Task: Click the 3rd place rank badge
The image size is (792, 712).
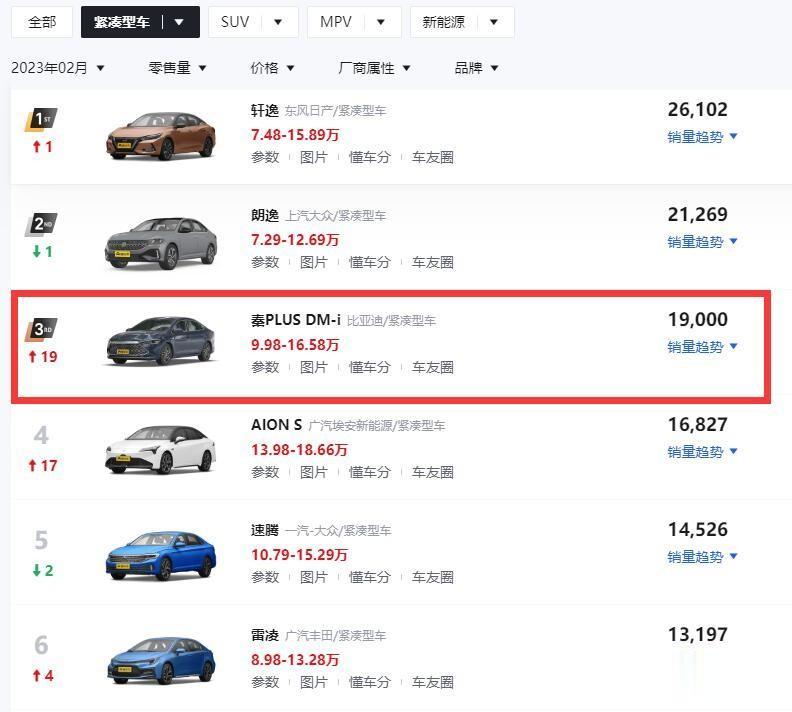Action: [41, 330]
